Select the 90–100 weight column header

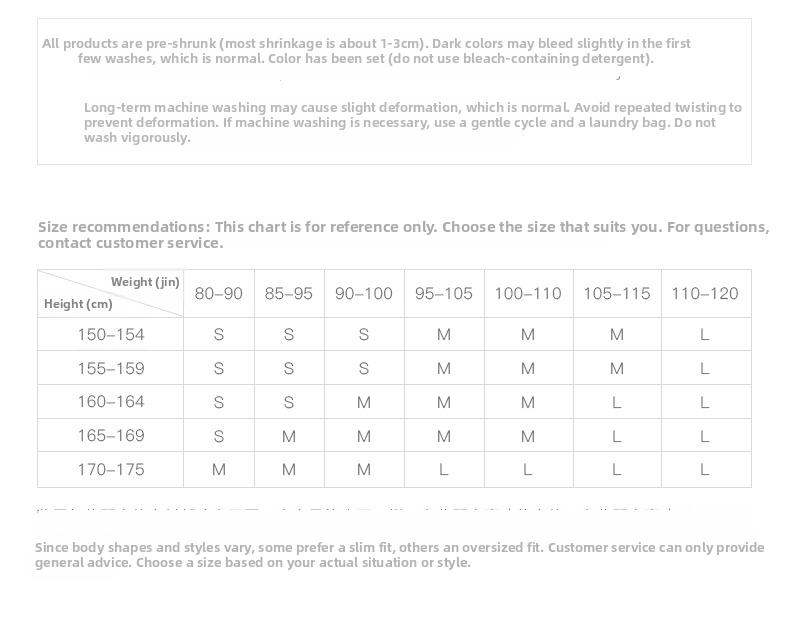click(x=364, y=294)
